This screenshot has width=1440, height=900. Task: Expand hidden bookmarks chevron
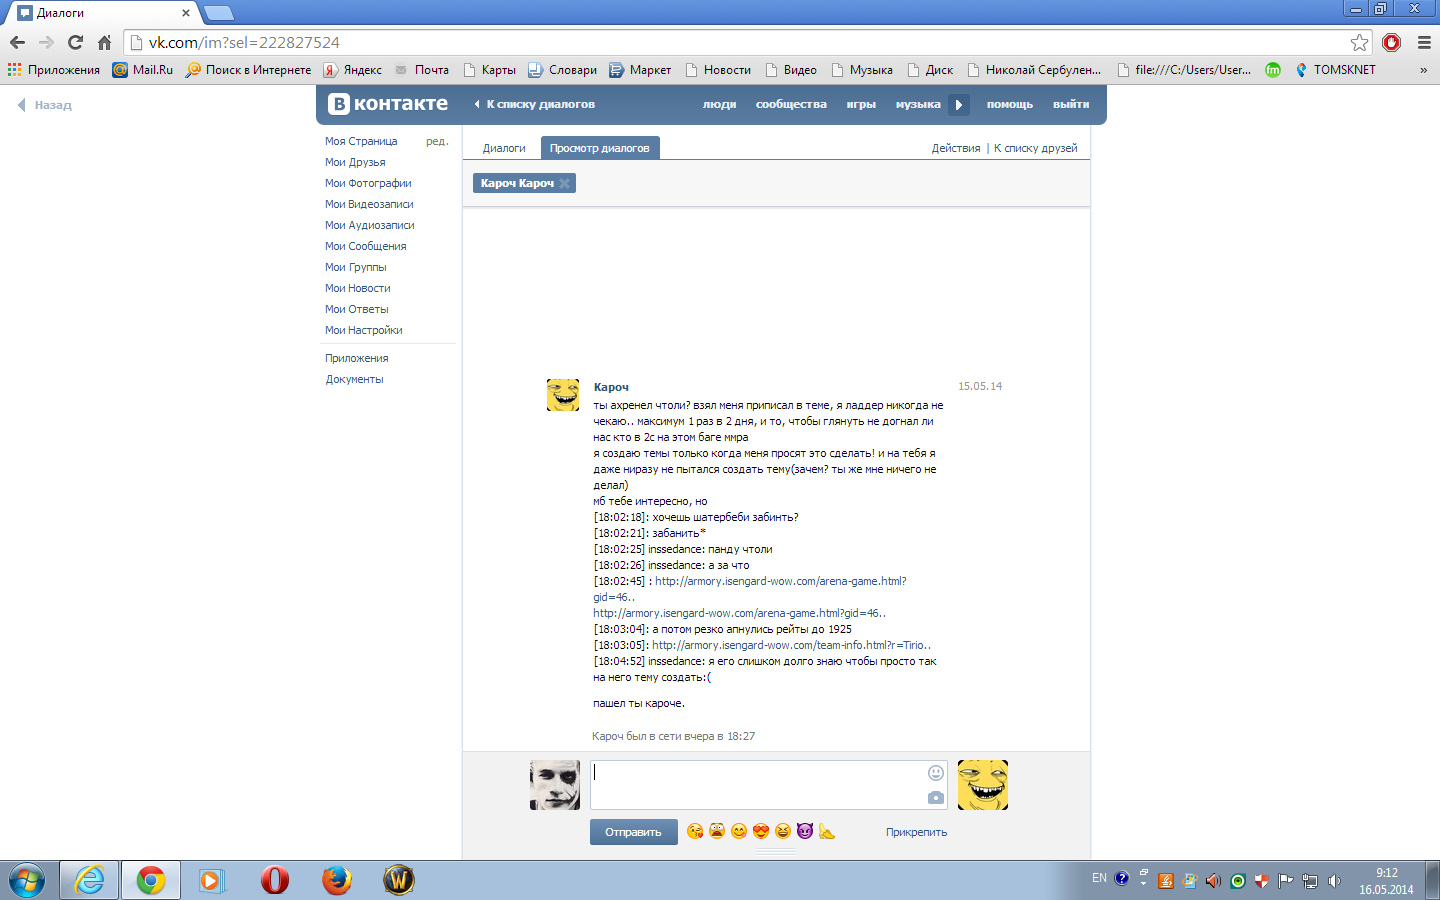[x=1423, y=70]
